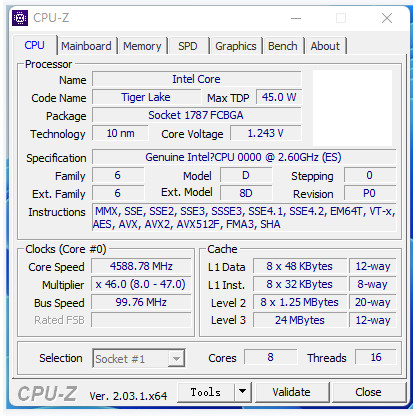Select the SPD tab
This screenshot has height=416, width=416.
click(x=188, y=46)
